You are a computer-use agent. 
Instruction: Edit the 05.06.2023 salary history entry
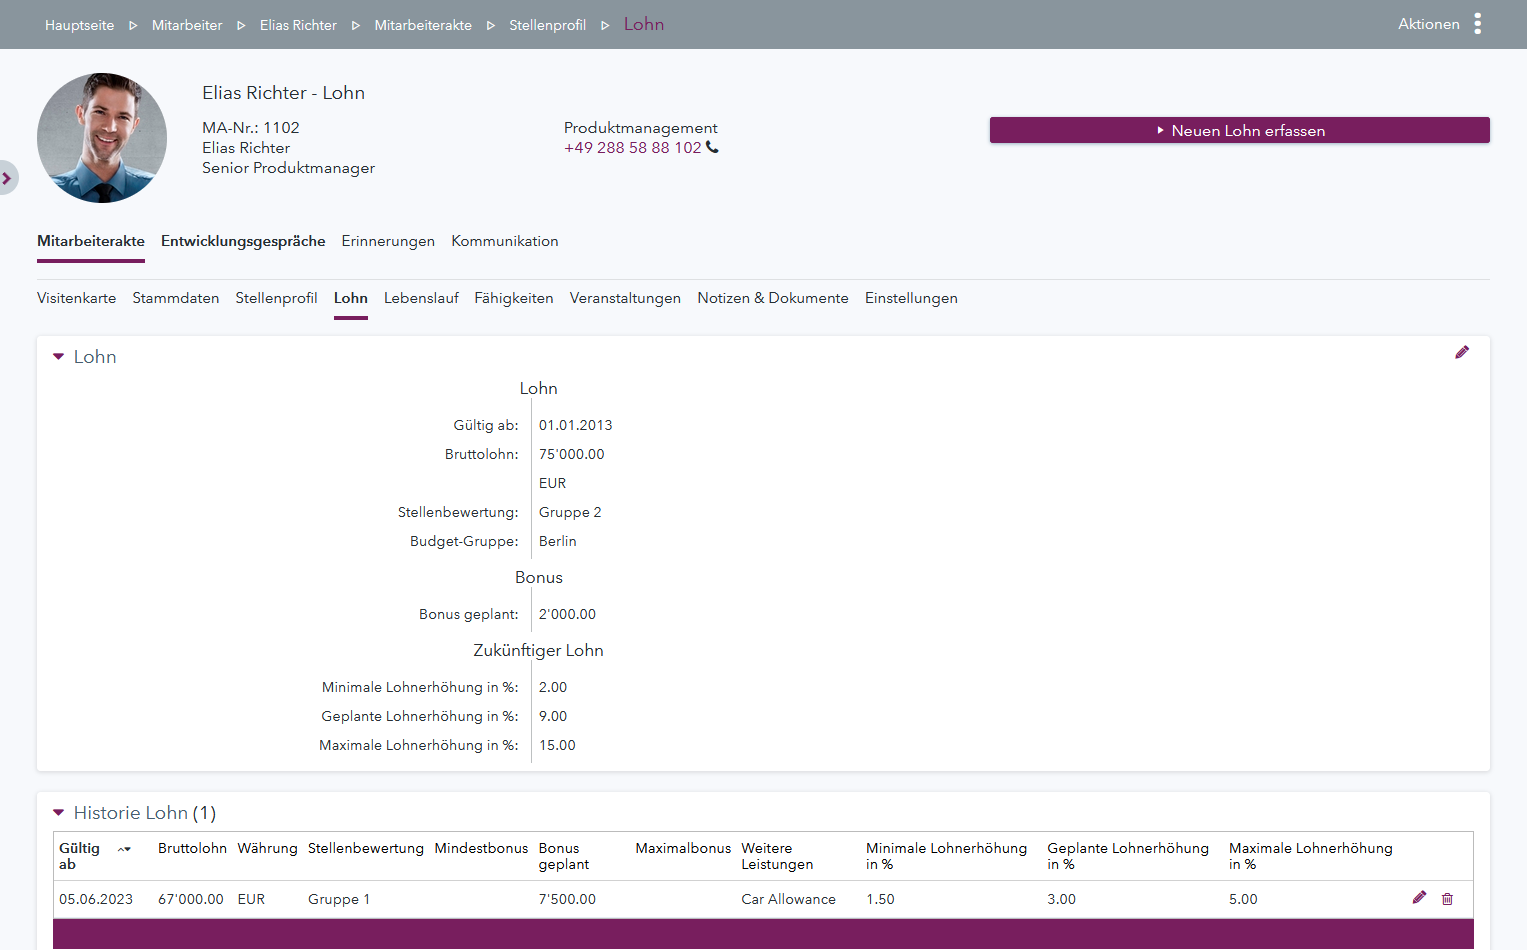click(x=1418, y=898)
